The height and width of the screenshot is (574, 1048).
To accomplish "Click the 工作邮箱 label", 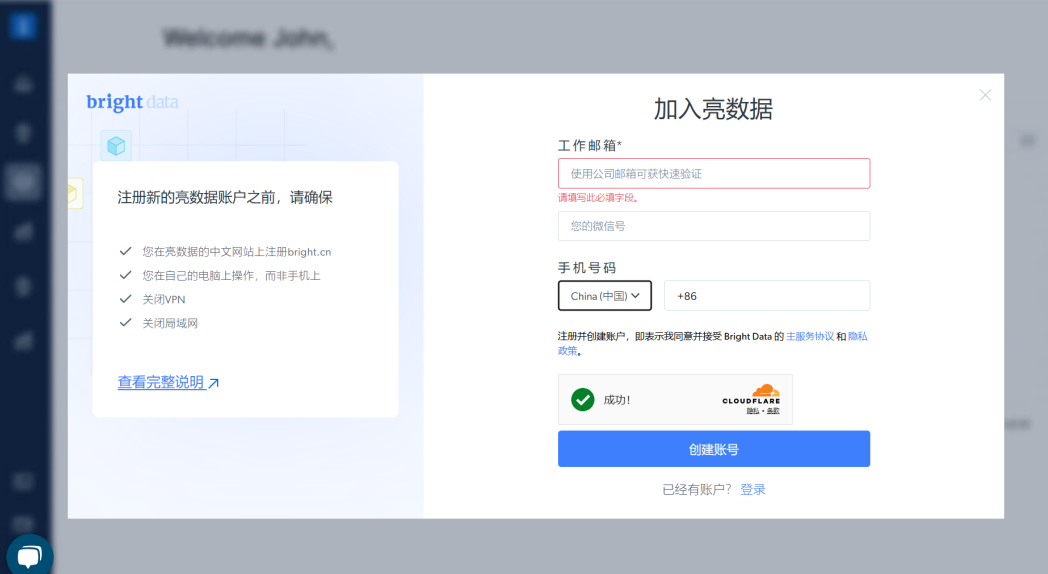I will (x=590, y=146).
